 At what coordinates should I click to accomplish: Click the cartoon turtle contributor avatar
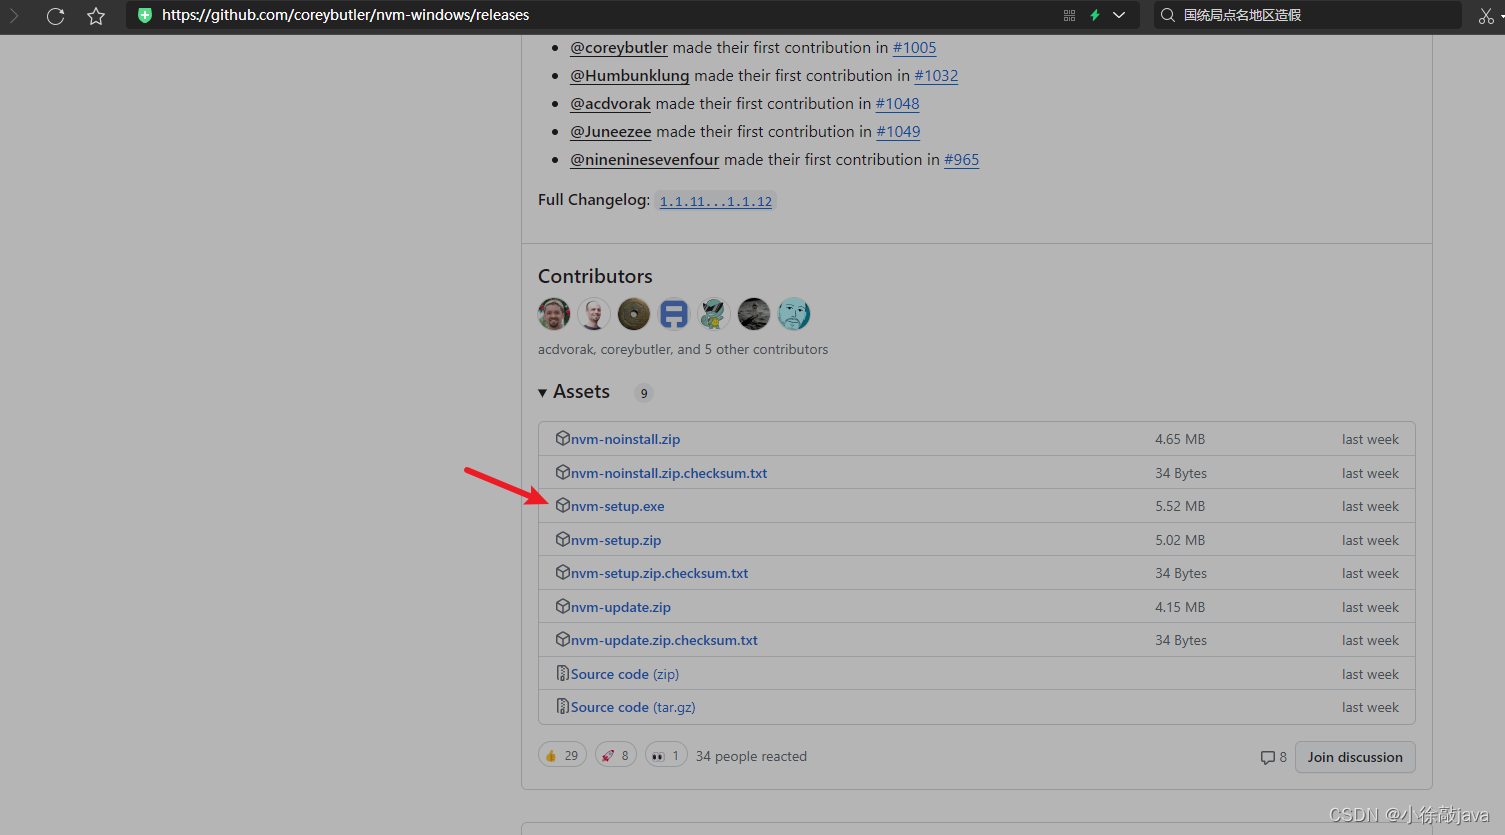pos(714,314)
